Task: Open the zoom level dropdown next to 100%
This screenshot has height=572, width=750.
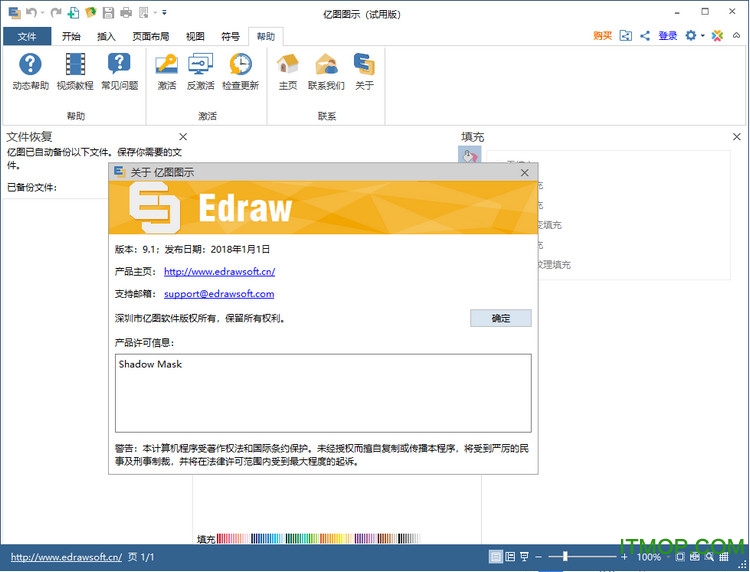Action: 668,557
